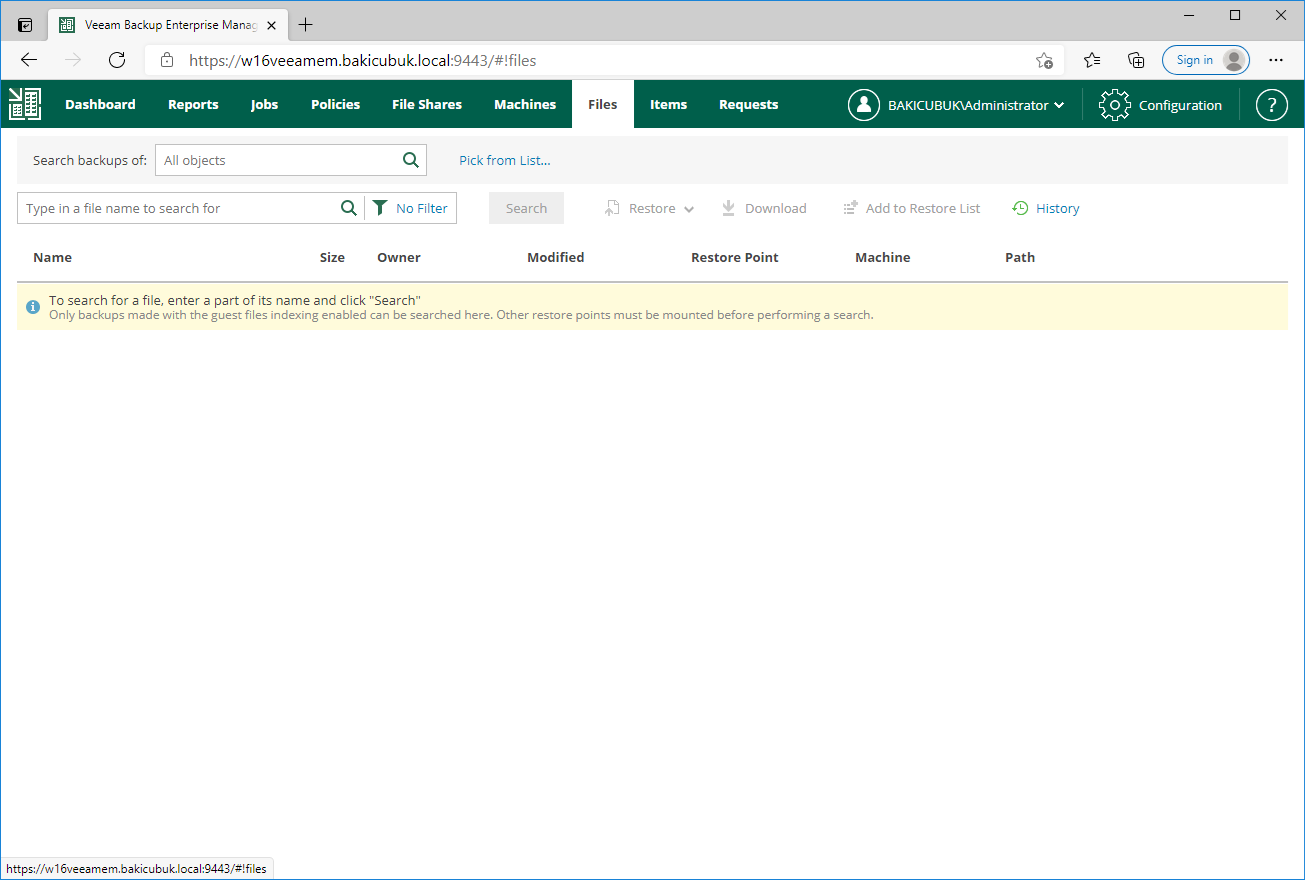1305x880 pixels.
Task: Click the blue info icon in banner
Action: (33, 306)
